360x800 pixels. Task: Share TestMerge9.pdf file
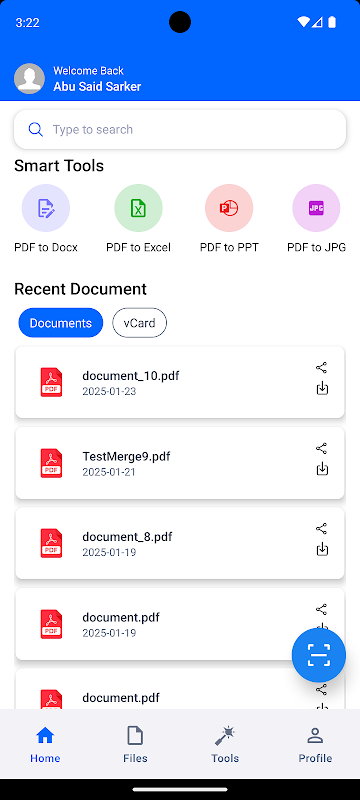321,448
